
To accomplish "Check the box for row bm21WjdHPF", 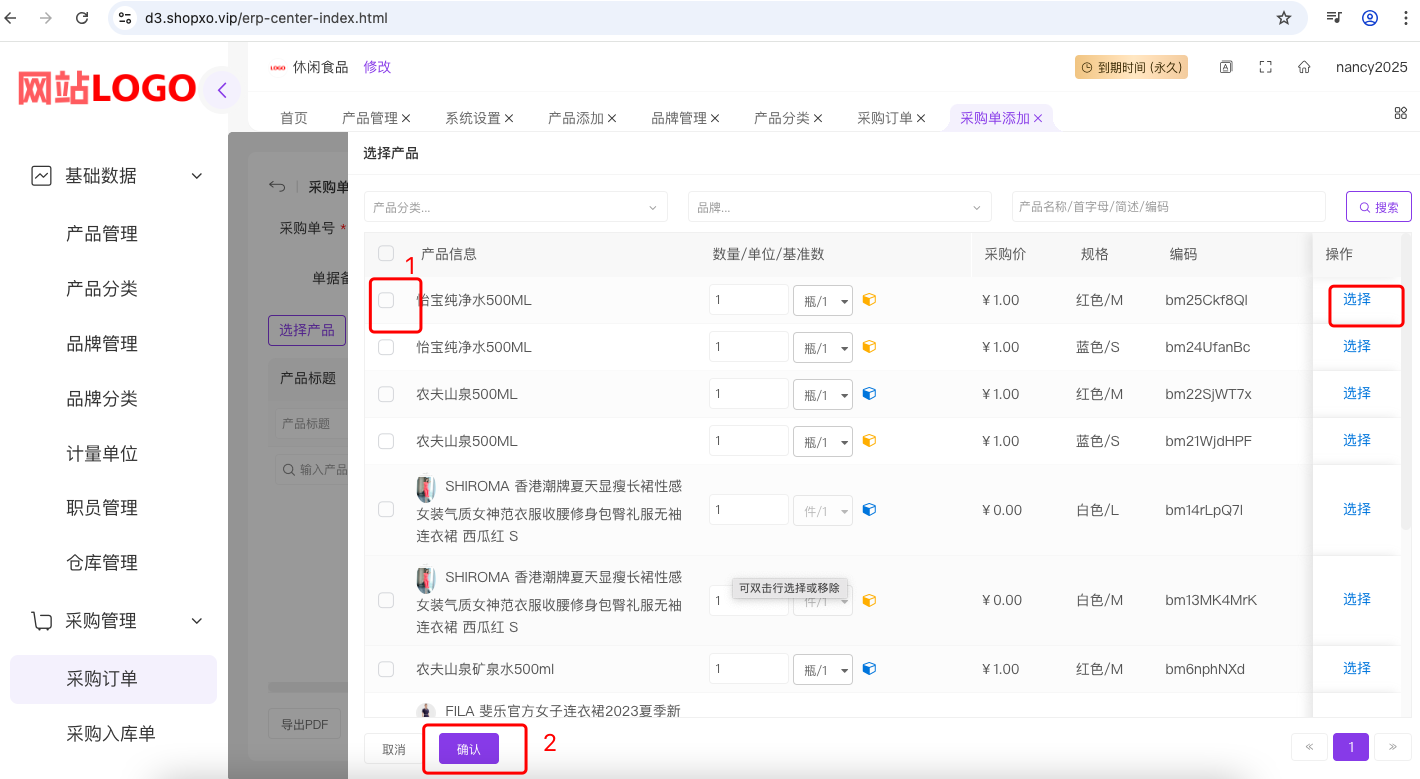I will pos(386,441).
